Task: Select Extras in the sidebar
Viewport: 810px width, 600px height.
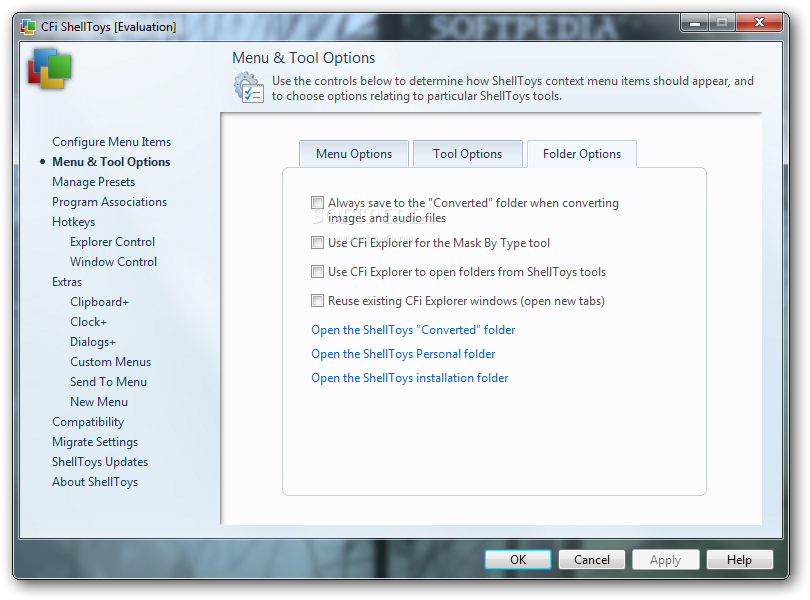Action: click(67, 282)
